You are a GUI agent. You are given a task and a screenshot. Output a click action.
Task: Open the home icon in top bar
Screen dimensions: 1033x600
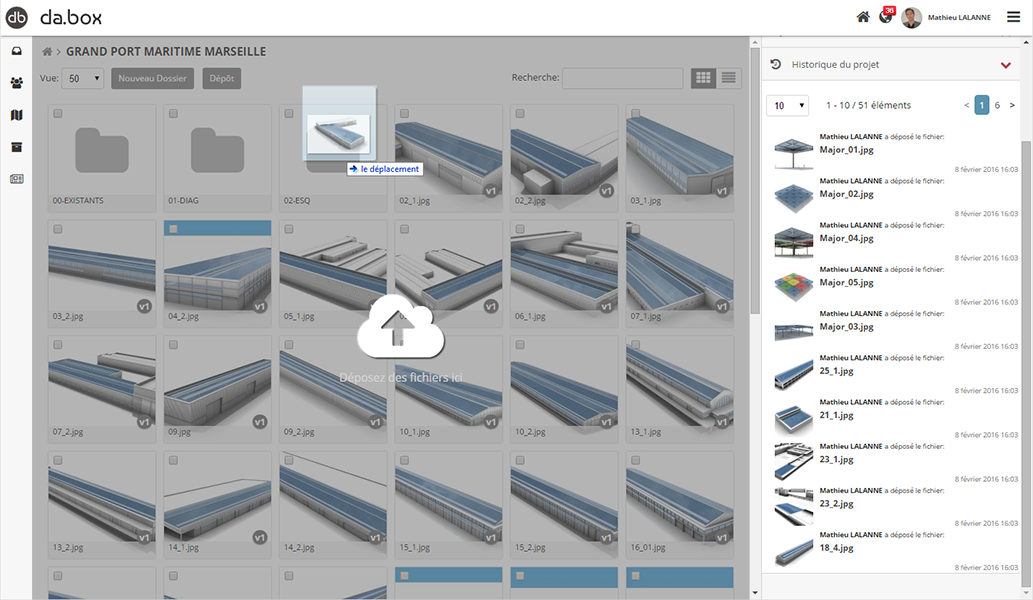point(862,17)
